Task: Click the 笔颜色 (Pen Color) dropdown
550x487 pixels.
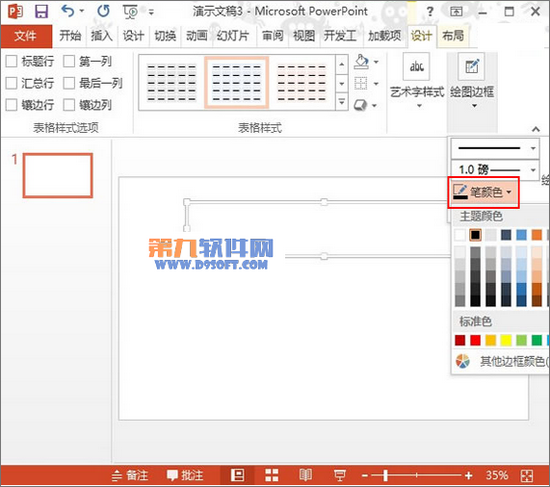Action: click(x=483, y=192)
